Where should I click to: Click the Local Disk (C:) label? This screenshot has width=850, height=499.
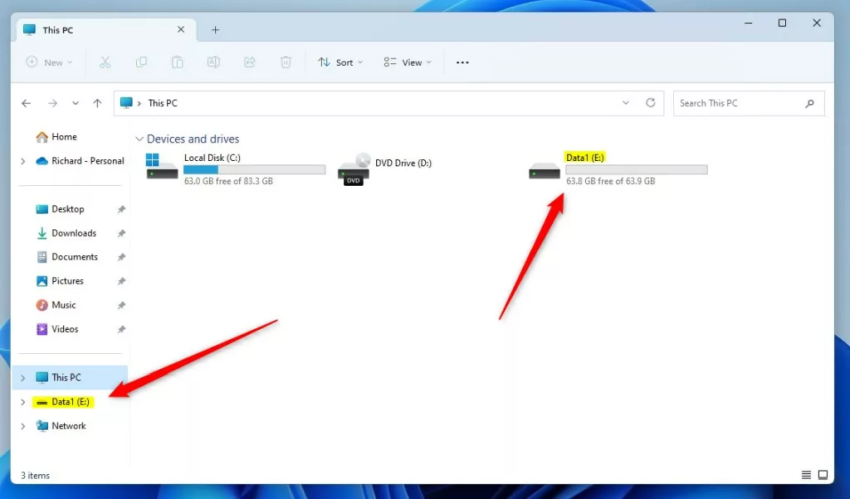pos(212,158)
